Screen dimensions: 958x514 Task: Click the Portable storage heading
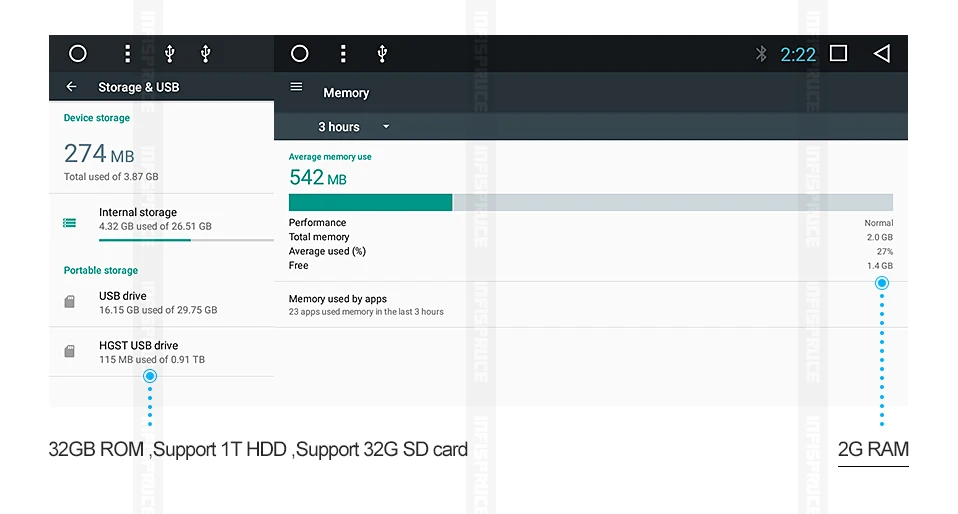coord(101,270)
